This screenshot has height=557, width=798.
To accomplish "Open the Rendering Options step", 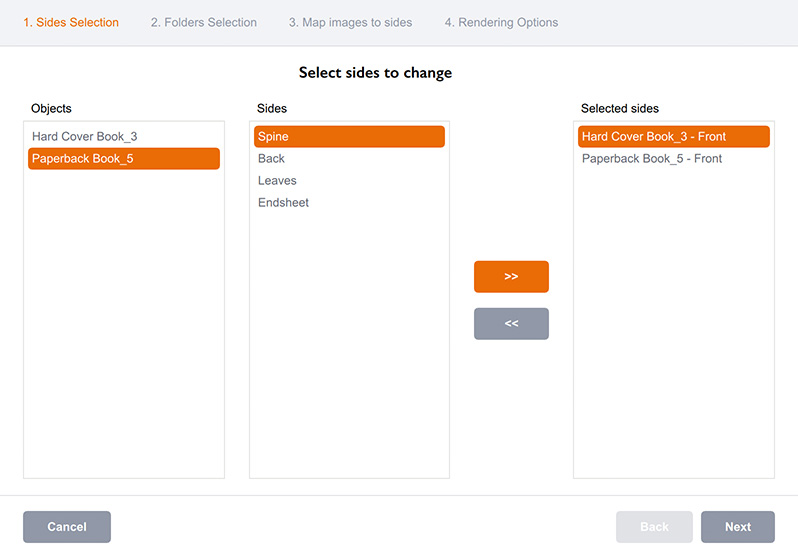I will pos(501,22).
